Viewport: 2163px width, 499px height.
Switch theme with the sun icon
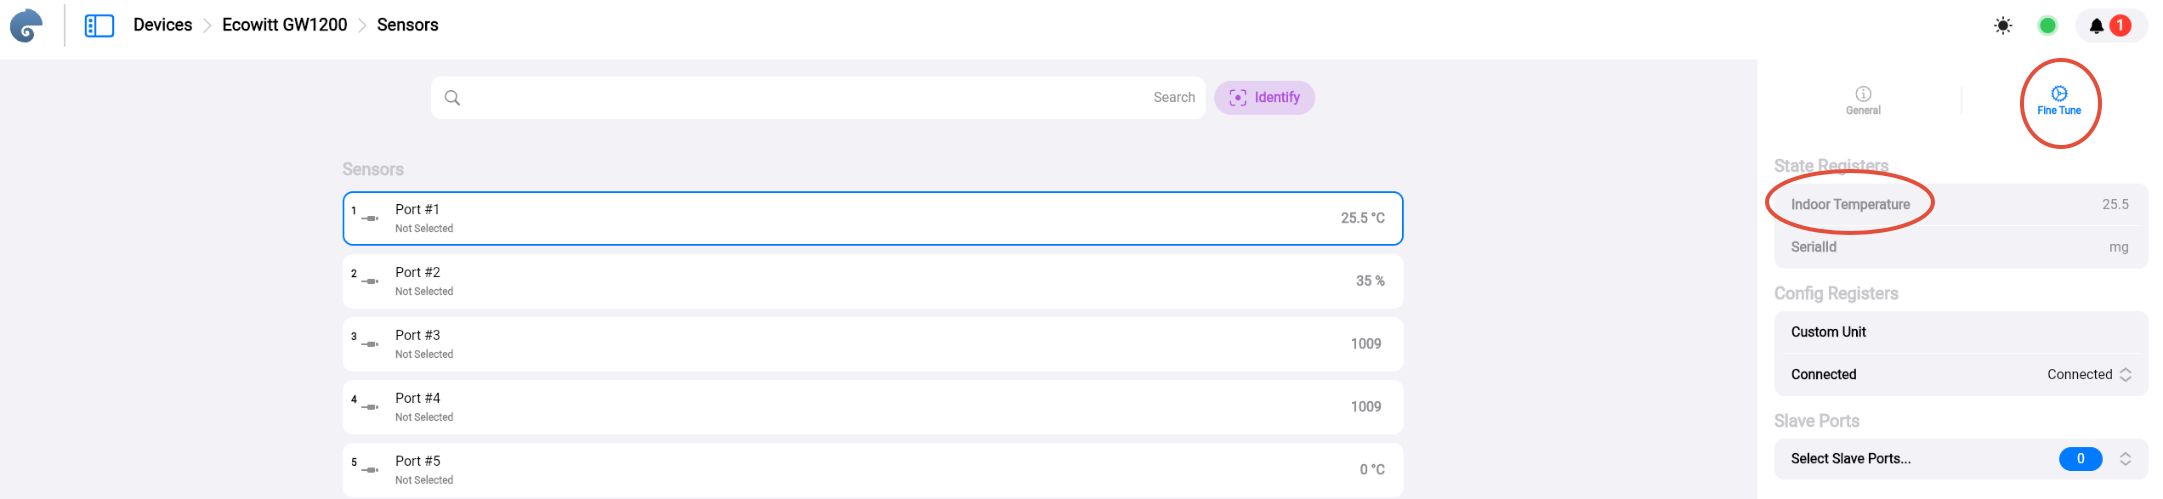[x=2002, y=26]
